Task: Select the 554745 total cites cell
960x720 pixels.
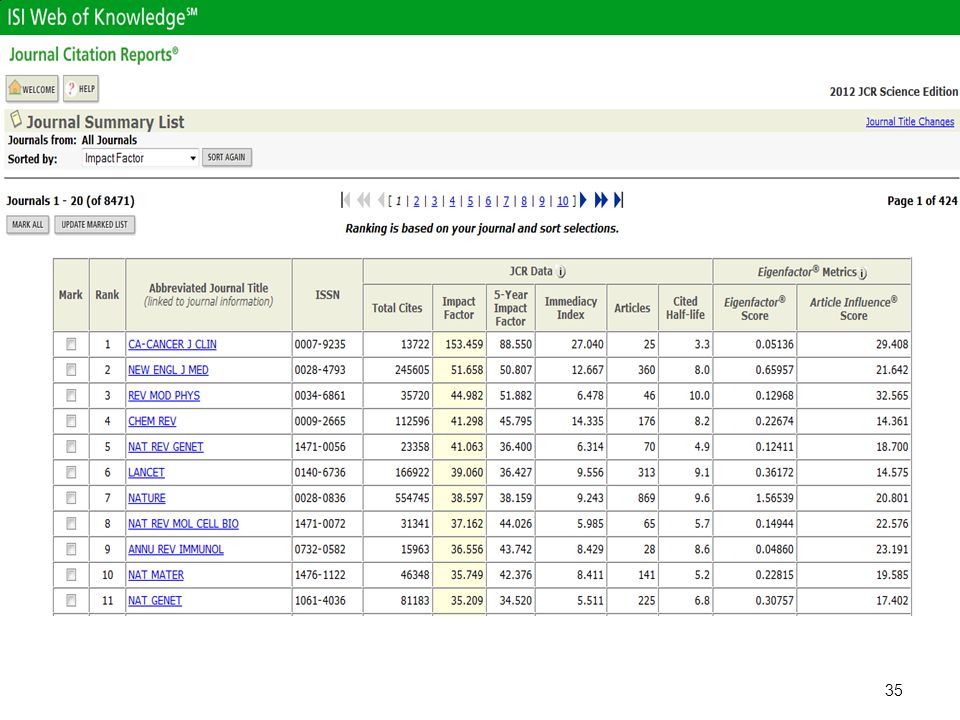Action: [397, 498]
